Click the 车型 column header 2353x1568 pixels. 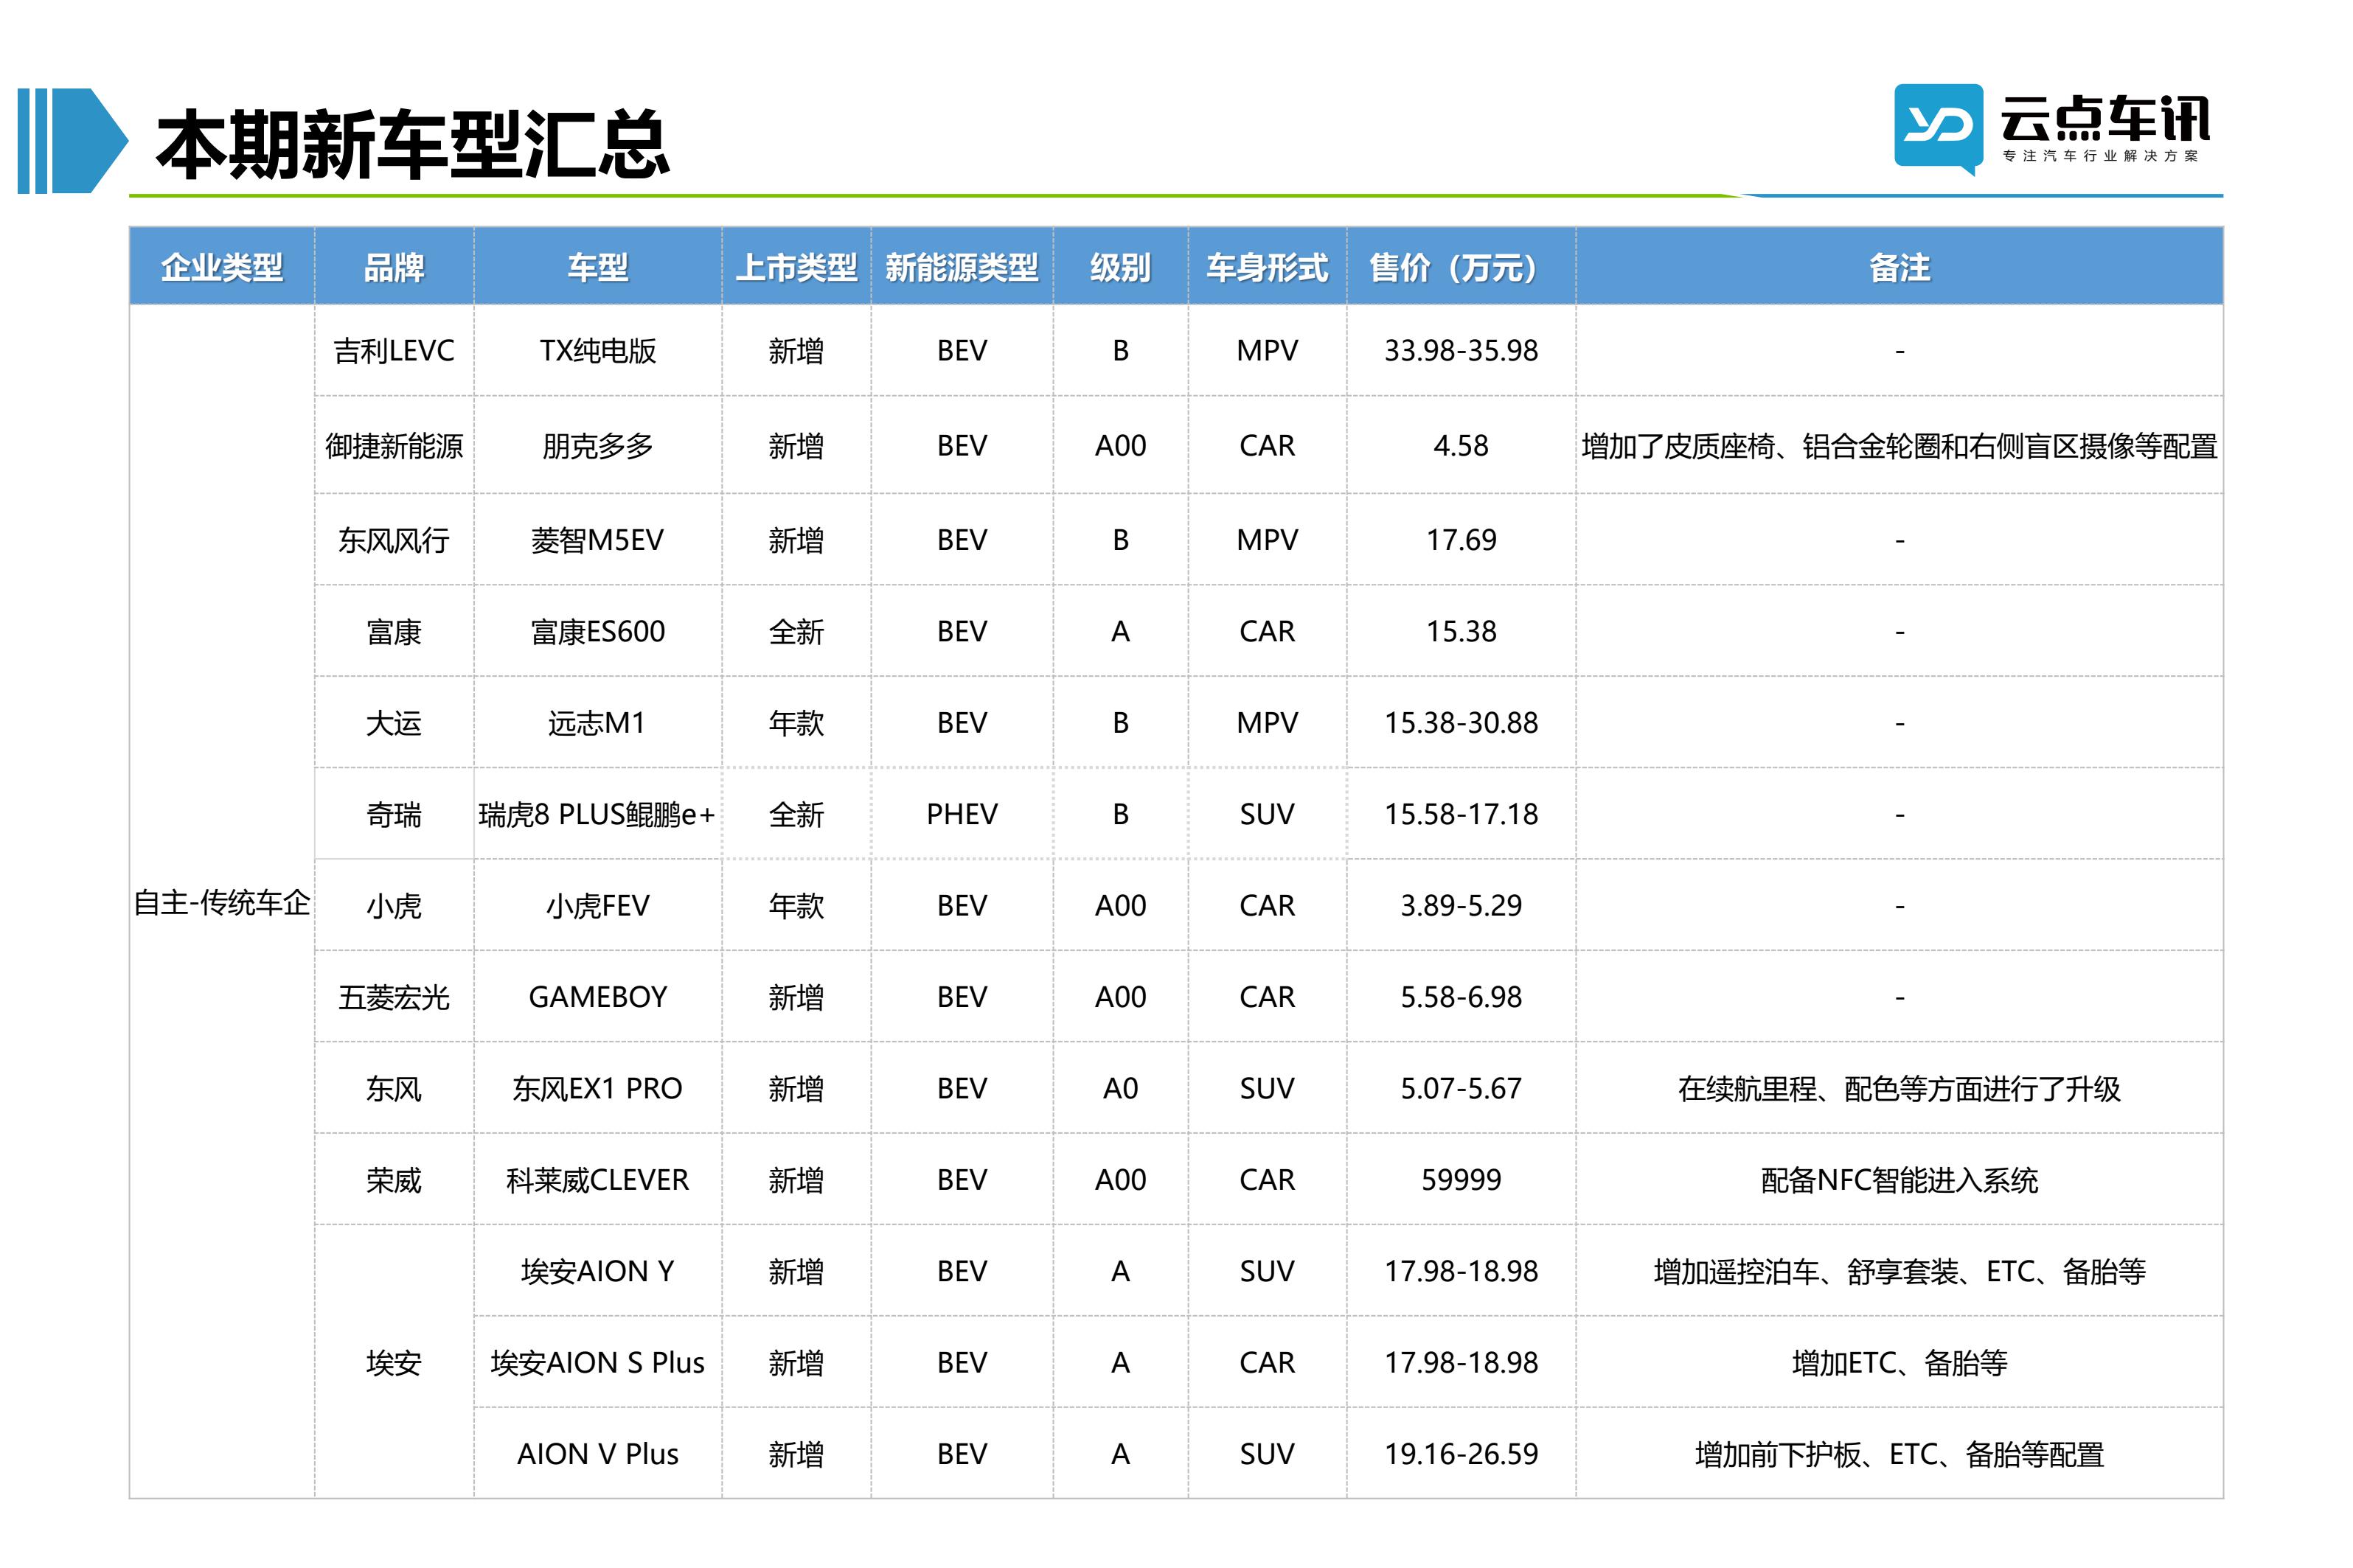click(598, 267)
